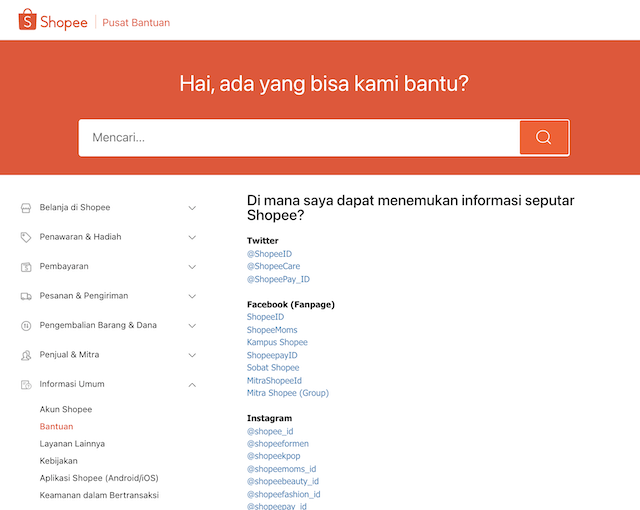
Task: Expand Belanja di Shopee chevron
Action: pyautogui.click(x=192, y=208)
